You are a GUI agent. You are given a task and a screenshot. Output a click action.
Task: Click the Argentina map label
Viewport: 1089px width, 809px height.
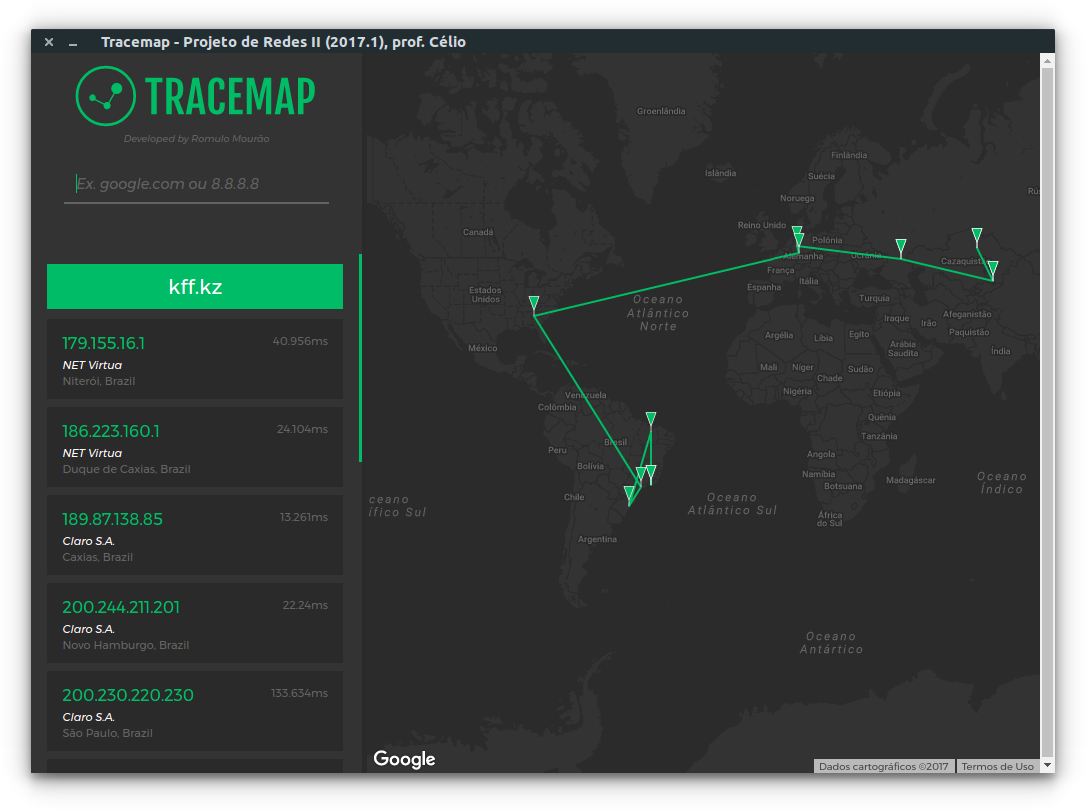[597, 540]
